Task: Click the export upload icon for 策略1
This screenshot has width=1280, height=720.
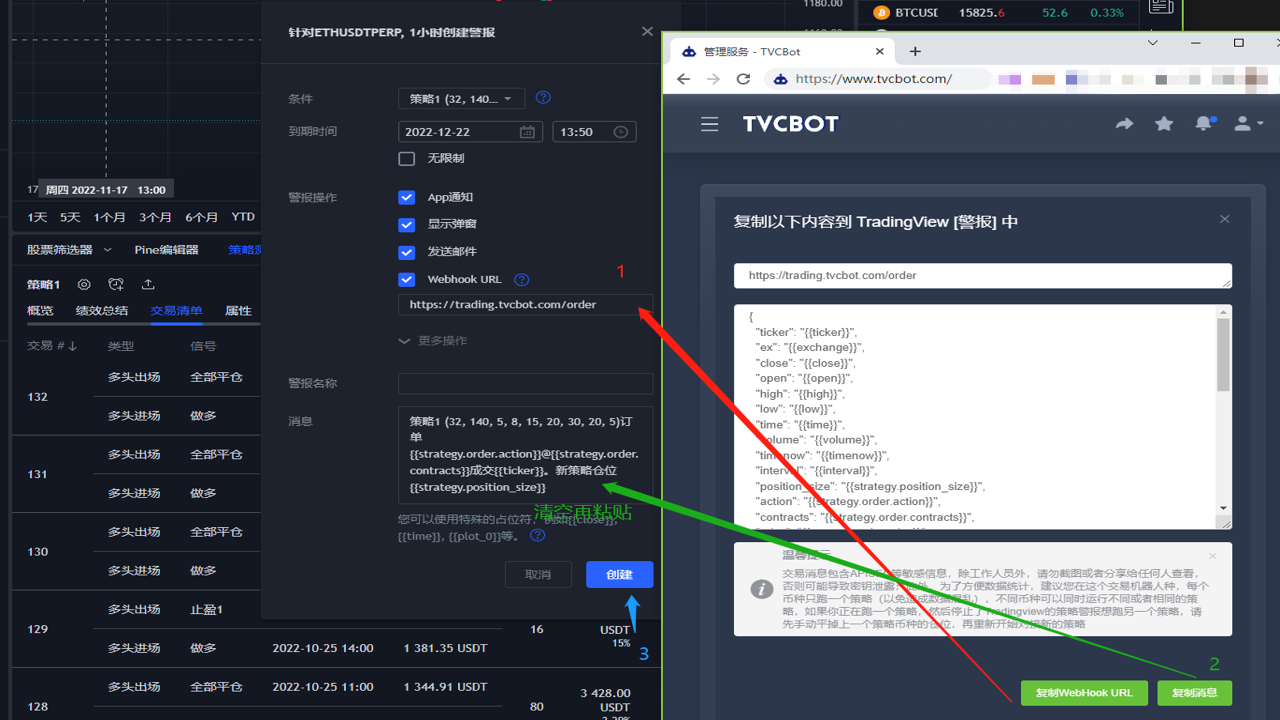Action: [148, 285]
